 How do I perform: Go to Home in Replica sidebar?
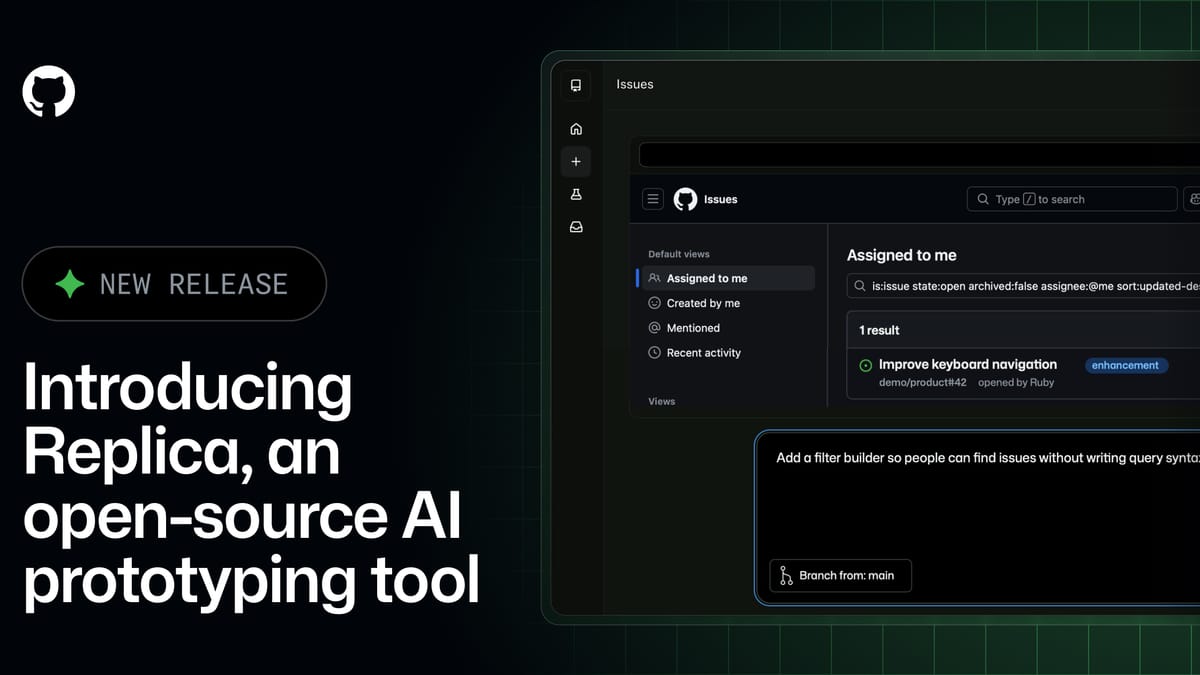(576, 129)
